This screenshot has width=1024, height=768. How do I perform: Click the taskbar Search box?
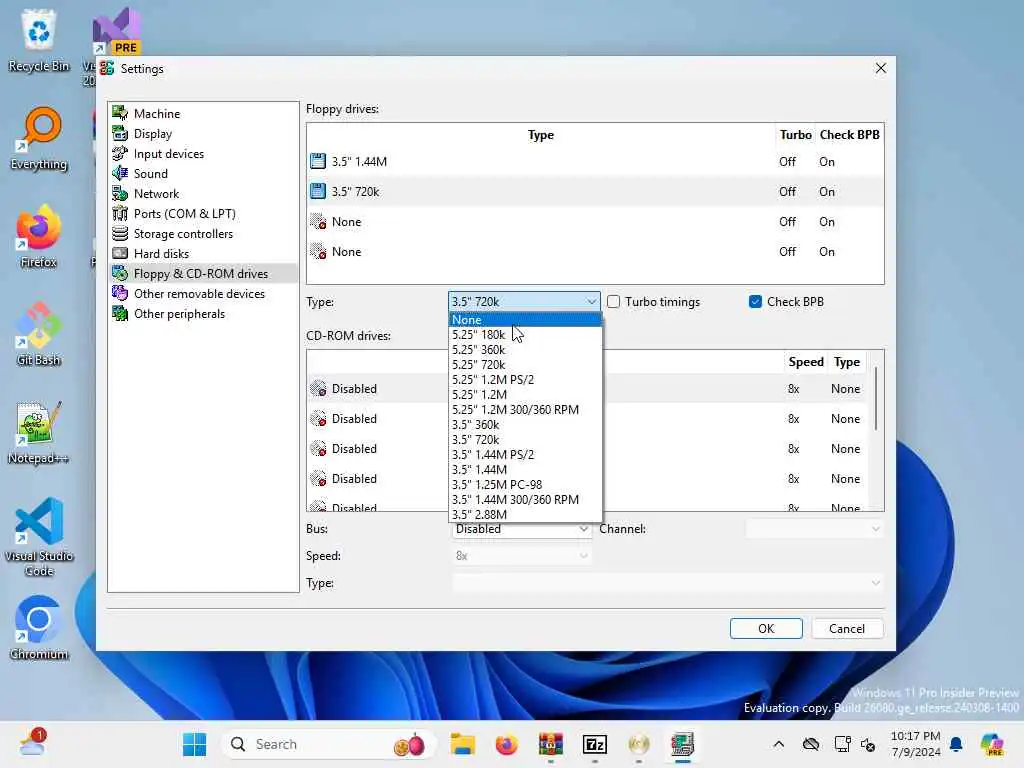pos(328,744)
